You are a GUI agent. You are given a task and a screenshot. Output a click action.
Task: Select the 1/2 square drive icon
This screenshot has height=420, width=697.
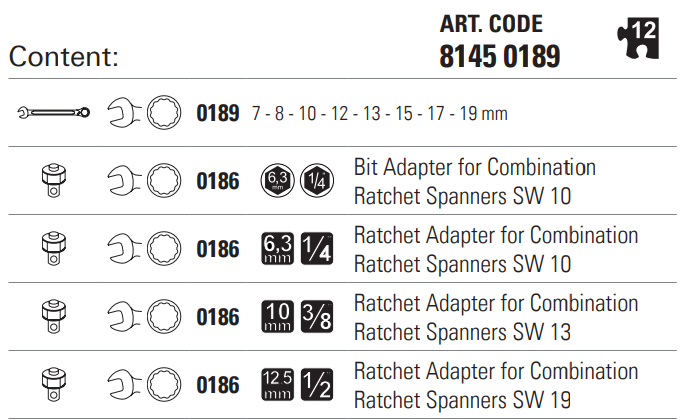point(317,385)
